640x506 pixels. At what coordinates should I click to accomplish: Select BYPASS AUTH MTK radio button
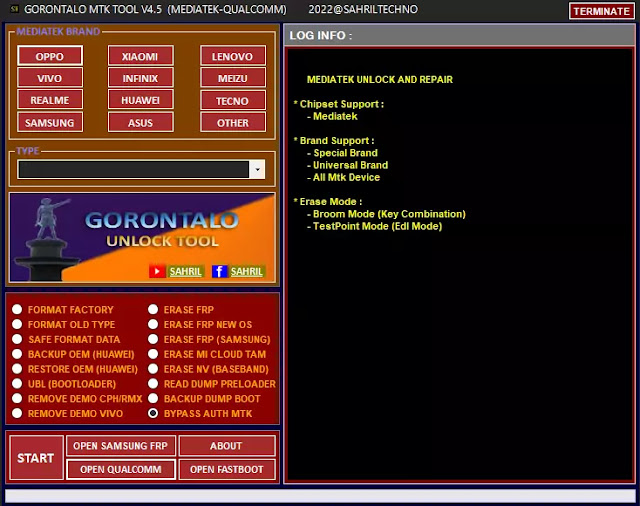click(x=153, y=413)
